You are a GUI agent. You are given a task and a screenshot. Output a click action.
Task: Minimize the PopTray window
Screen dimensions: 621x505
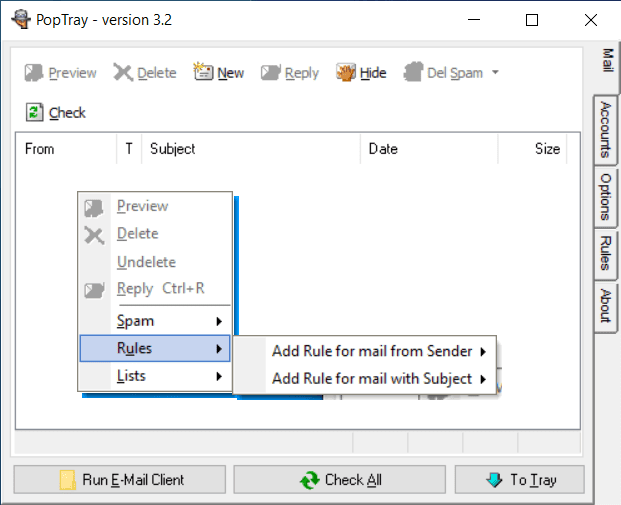pos(474,20)
